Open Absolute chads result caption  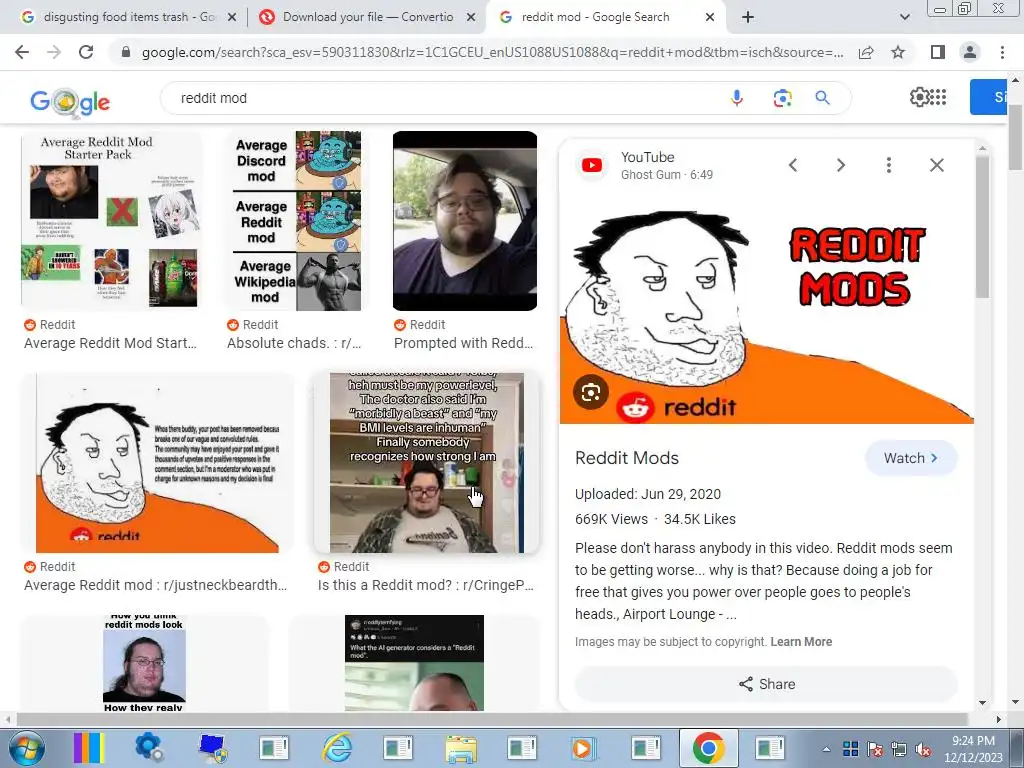(294, 343)
